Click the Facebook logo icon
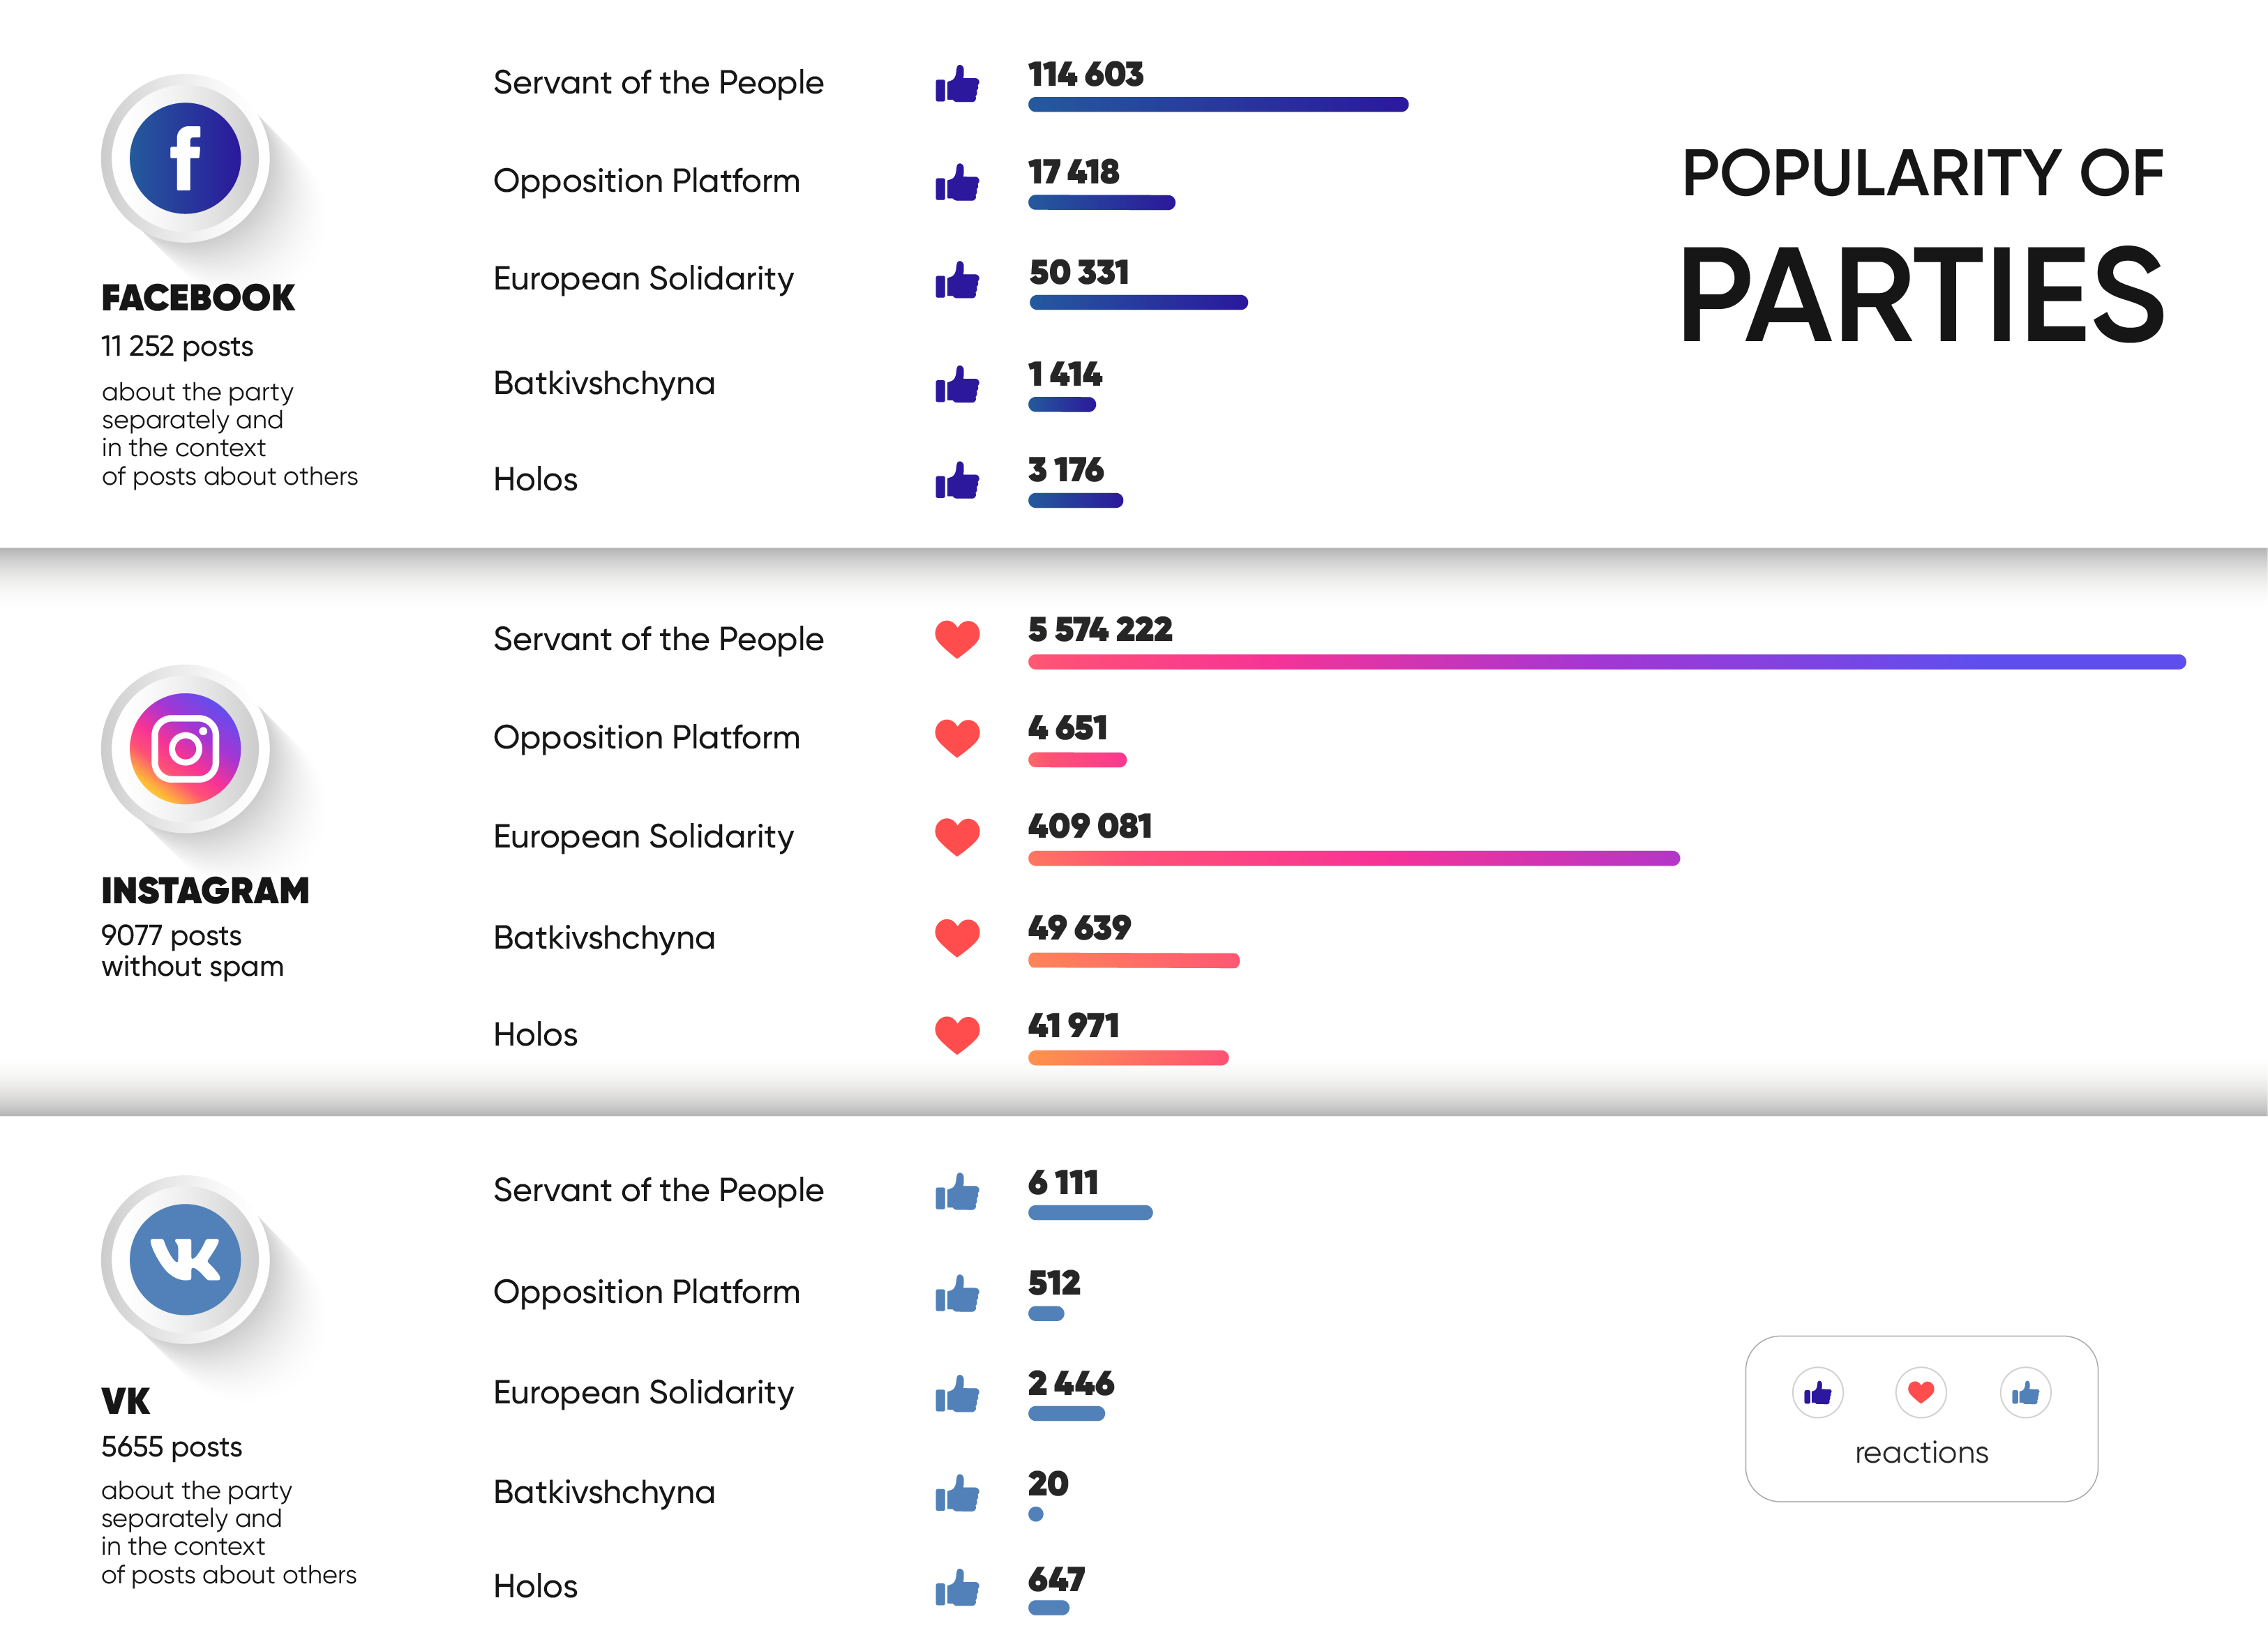This screenshot has width=2268, height=1651. click(185, 158)
